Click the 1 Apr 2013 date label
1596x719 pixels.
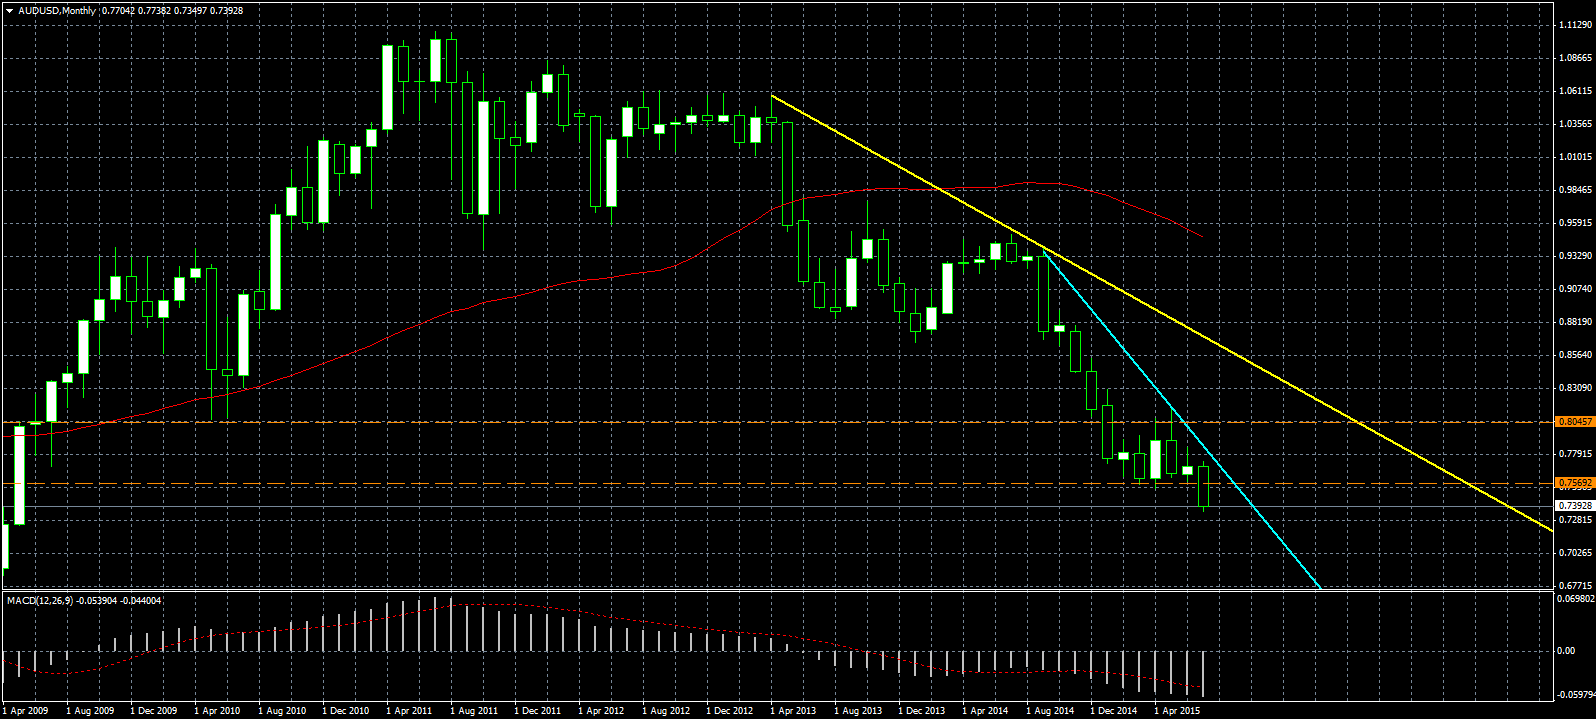[793, 711]
